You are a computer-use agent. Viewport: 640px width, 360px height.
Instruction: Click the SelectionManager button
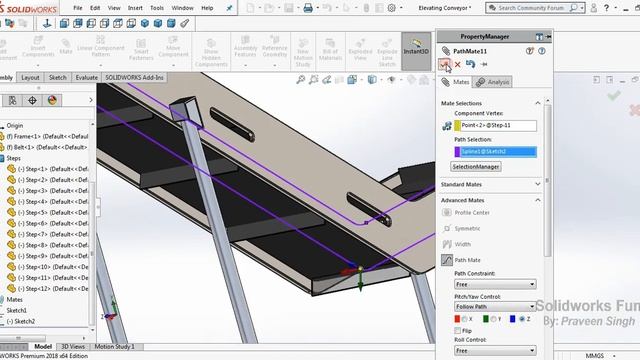(x=476, y=167)
